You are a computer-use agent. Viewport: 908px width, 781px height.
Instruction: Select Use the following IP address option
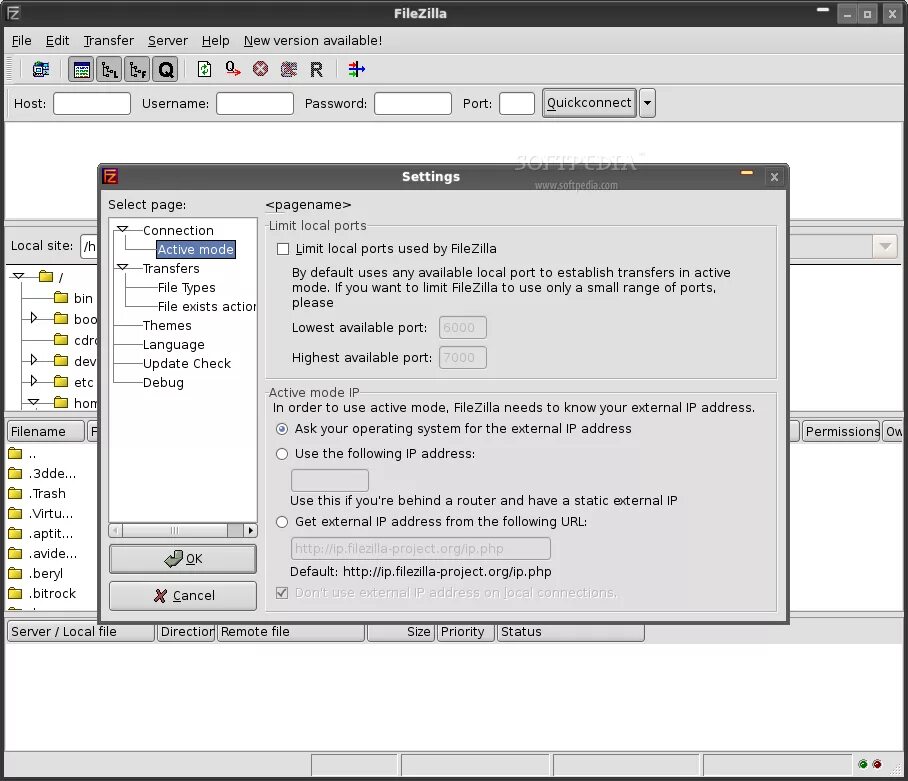(282, 454)
